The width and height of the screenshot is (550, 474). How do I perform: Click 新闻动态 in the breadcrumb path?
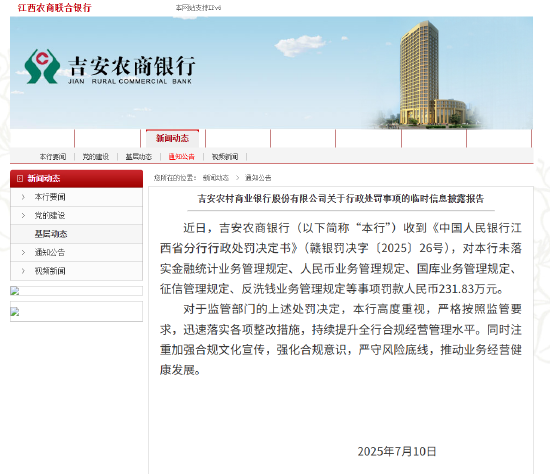coord(216,178)
